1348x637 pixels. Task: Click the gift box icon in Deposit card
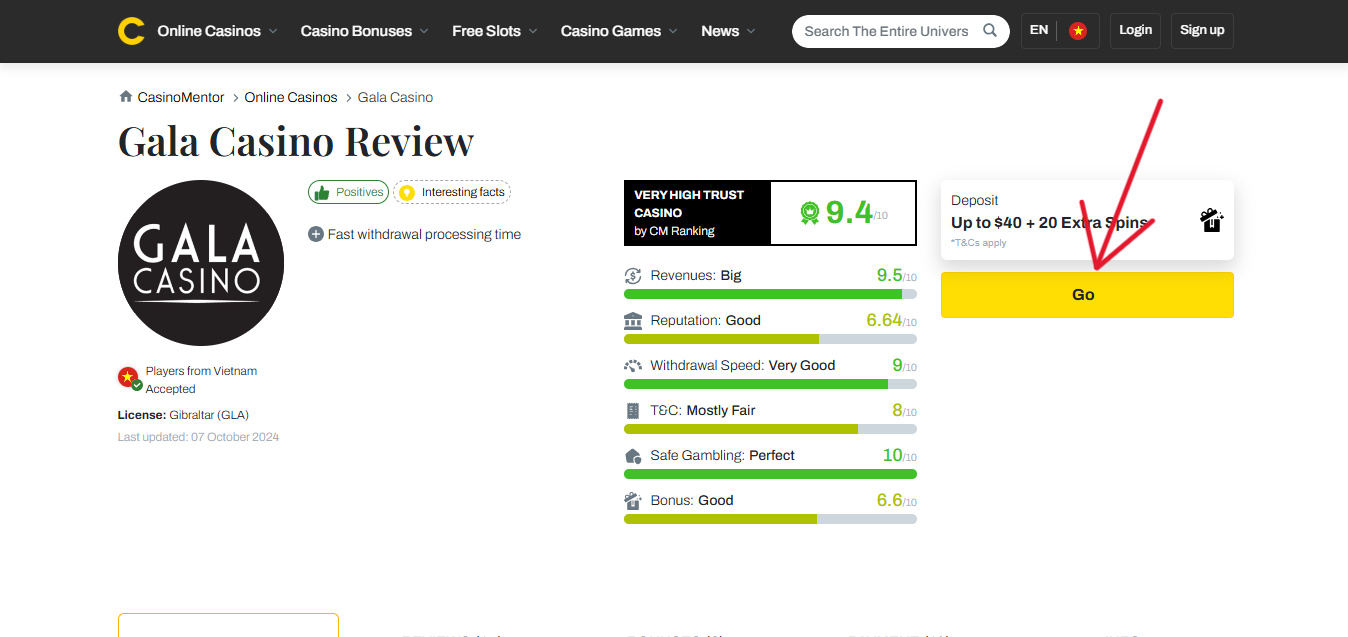(1212, 220)
